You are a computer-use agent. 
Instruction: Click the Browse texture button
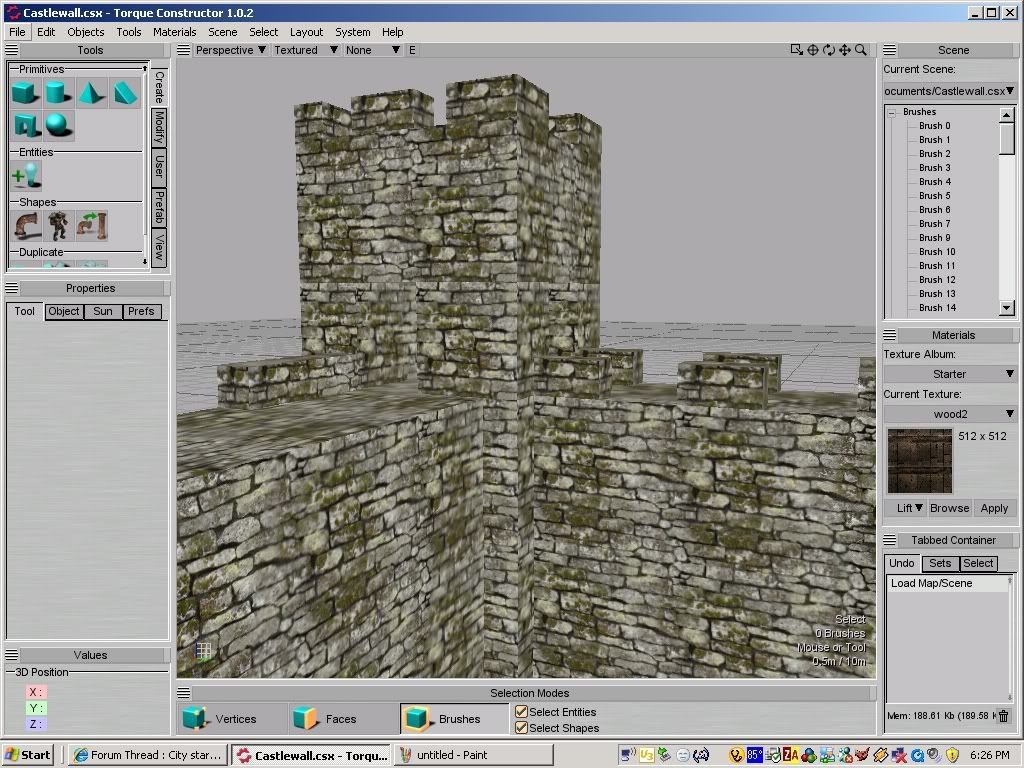(x=948, y=508)
